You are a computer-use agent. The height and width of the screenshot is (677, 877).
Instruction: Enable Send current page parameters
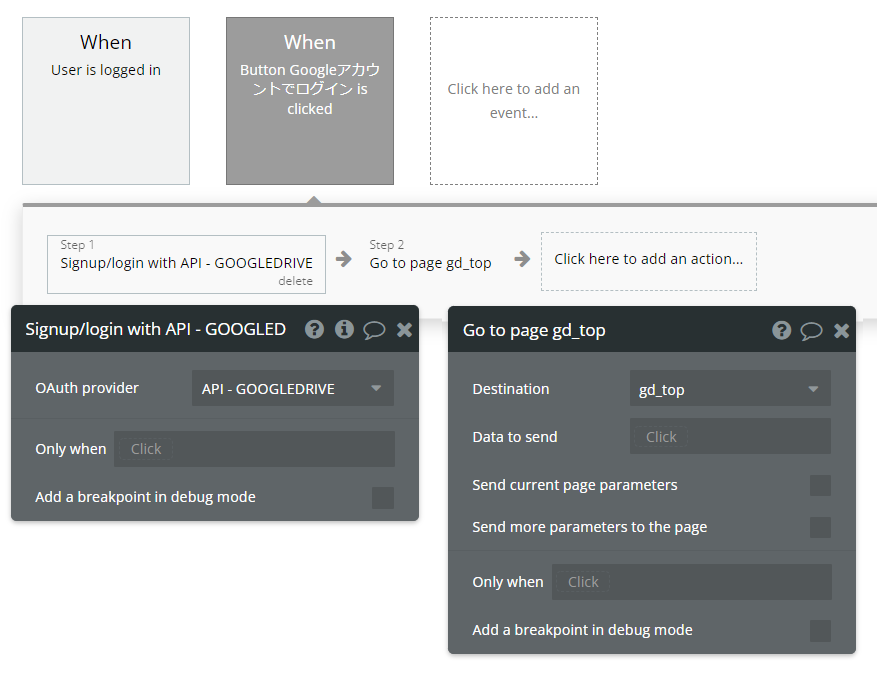pyautogui.click(x=821, y=485)
